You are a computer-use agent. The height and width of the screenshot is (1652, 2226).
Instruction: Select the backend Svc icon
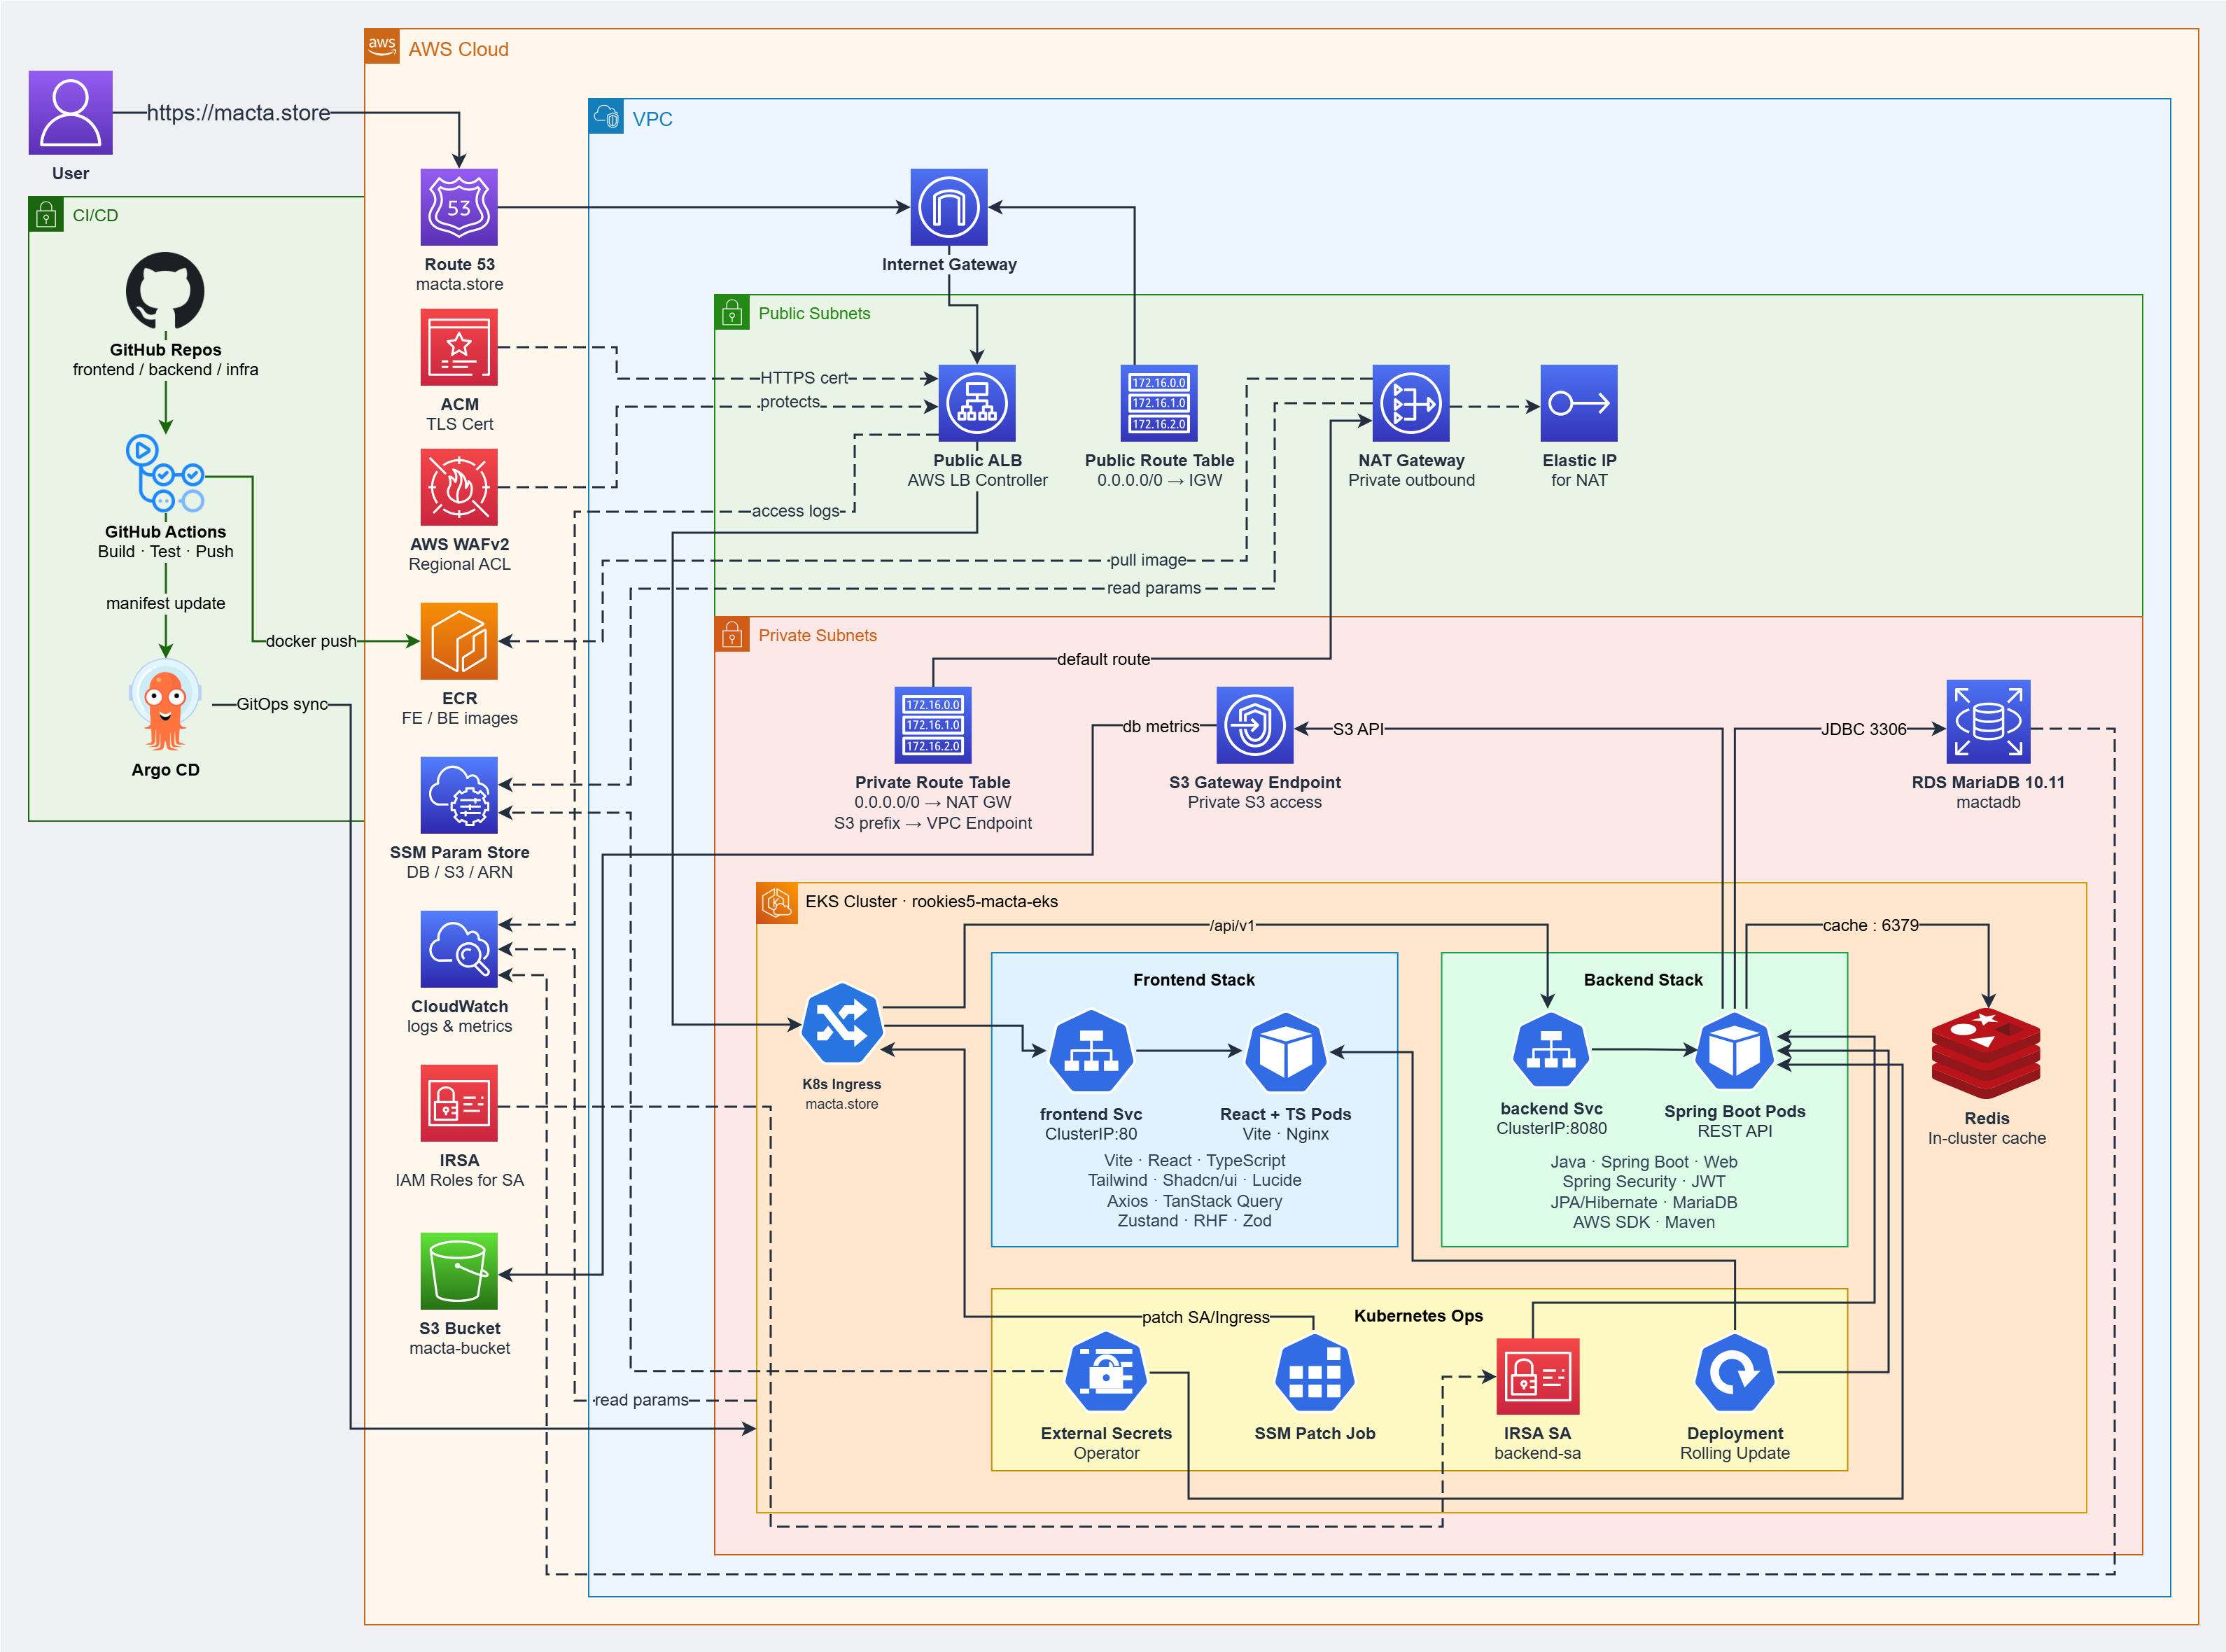point(1551,1050)
